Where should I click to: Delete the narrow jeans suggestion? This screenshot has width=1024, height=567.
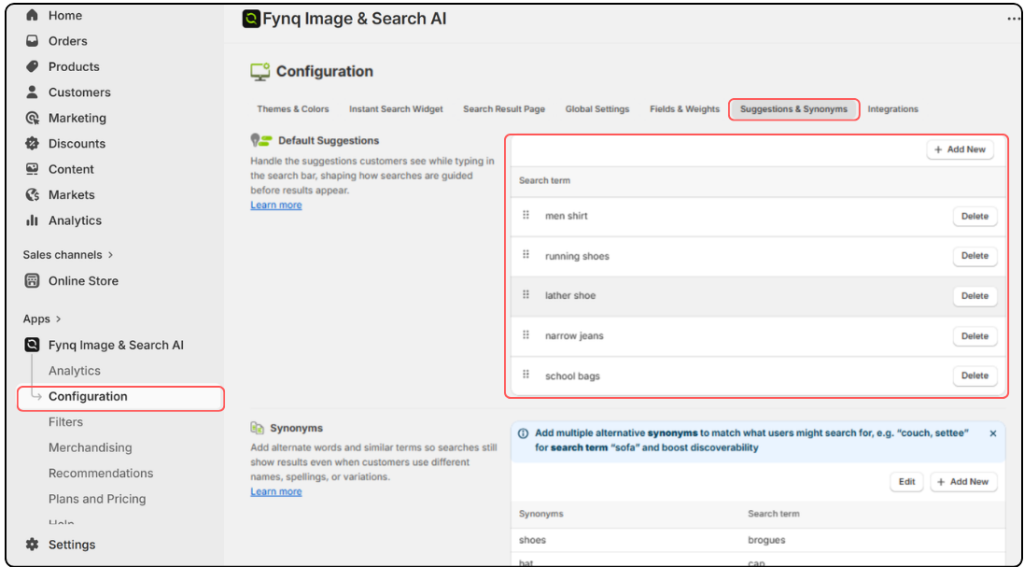[975, 336]
